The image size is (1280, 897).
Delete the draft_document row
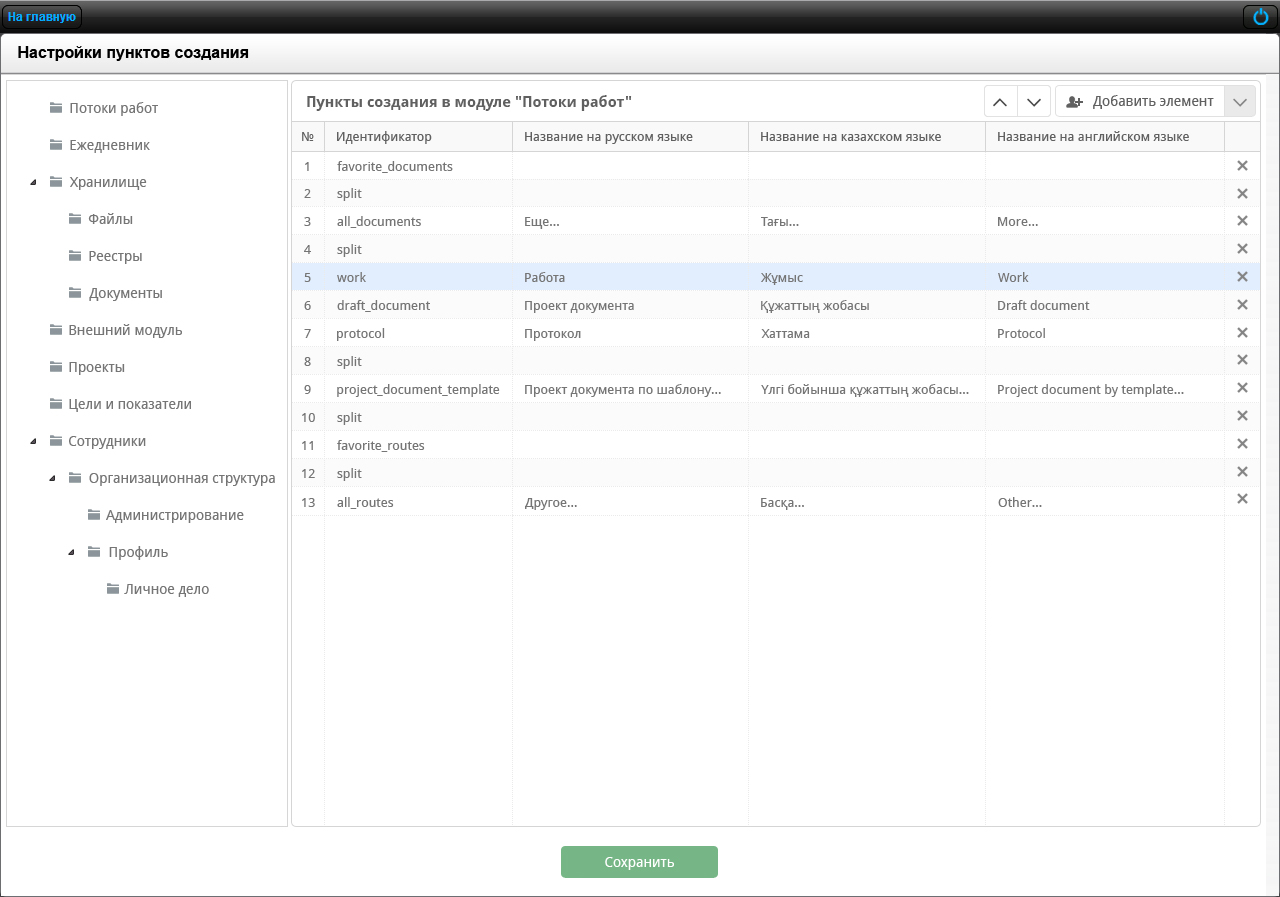point(1242,305)
